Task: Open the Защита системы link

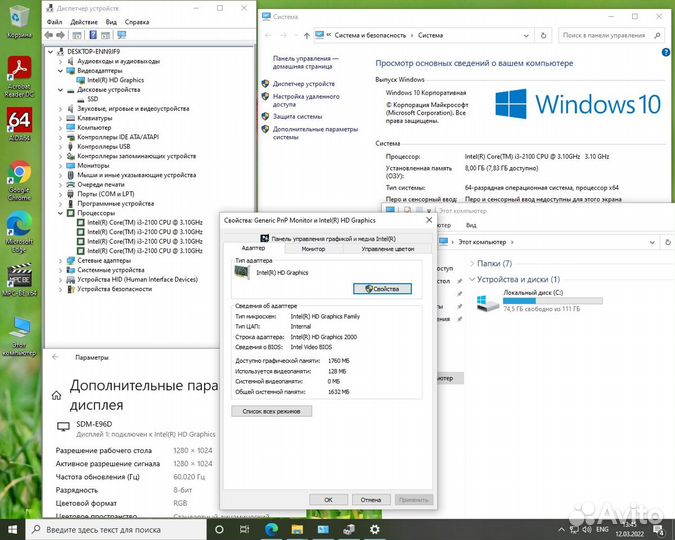Action: coord(297,117)
